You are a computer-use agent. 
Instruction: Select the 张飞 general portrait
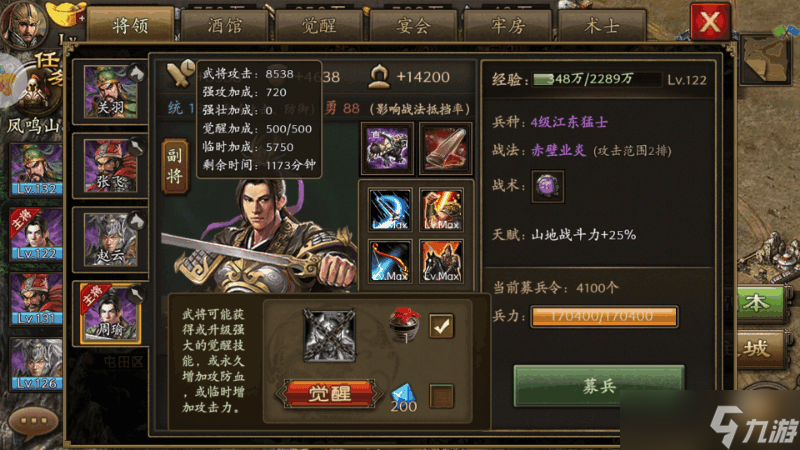coord(111,166)
